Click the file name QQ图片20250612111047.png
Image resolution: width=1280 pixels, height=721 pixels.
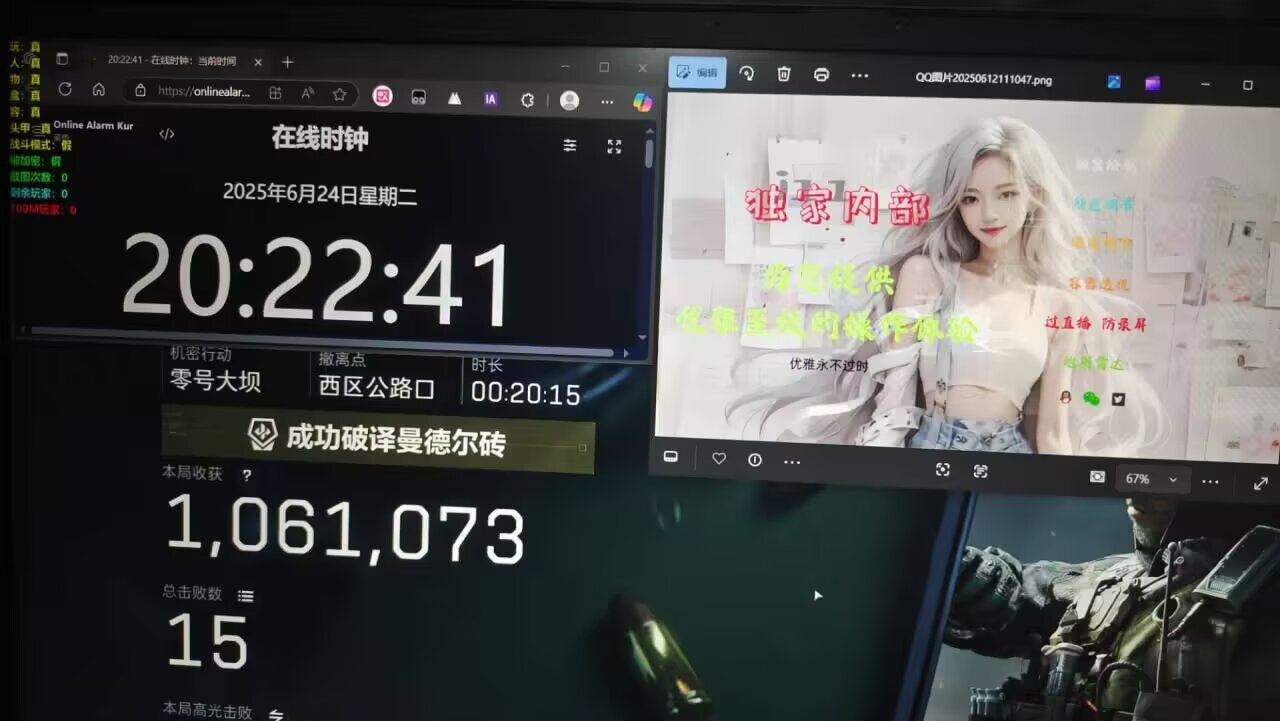(x=984, y=78)
